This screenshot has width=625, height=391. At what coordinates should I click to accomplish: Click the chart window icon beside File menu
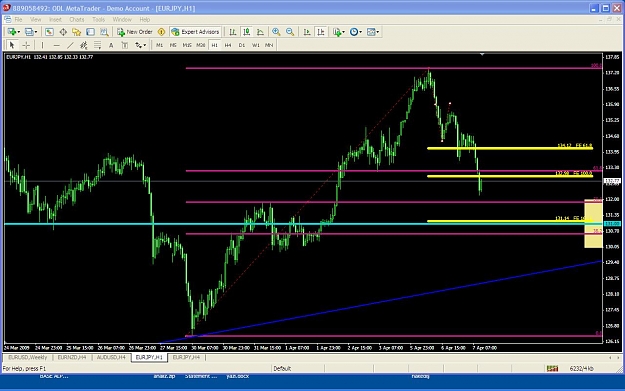click(x=8, y=19)
